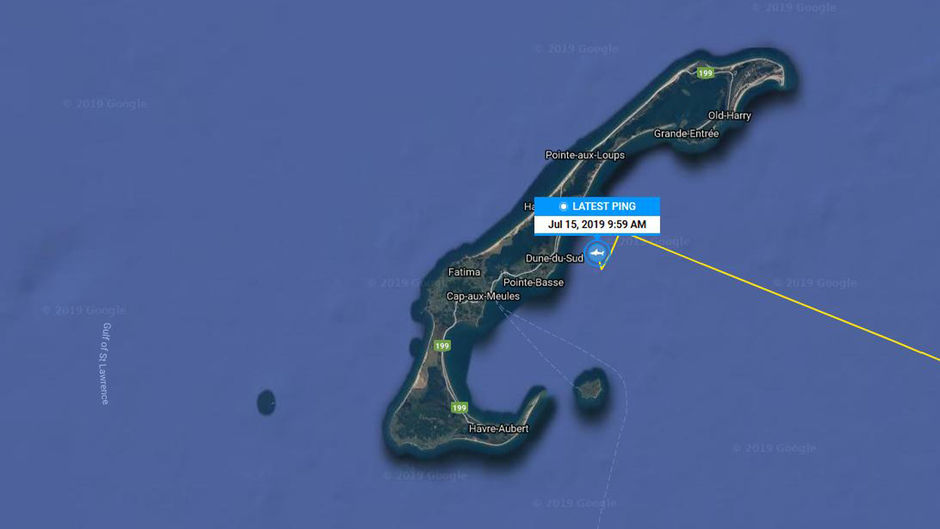940x529 pixels.
Task: Click the shark tracker ping icon
Action: (x=596, y=253)
